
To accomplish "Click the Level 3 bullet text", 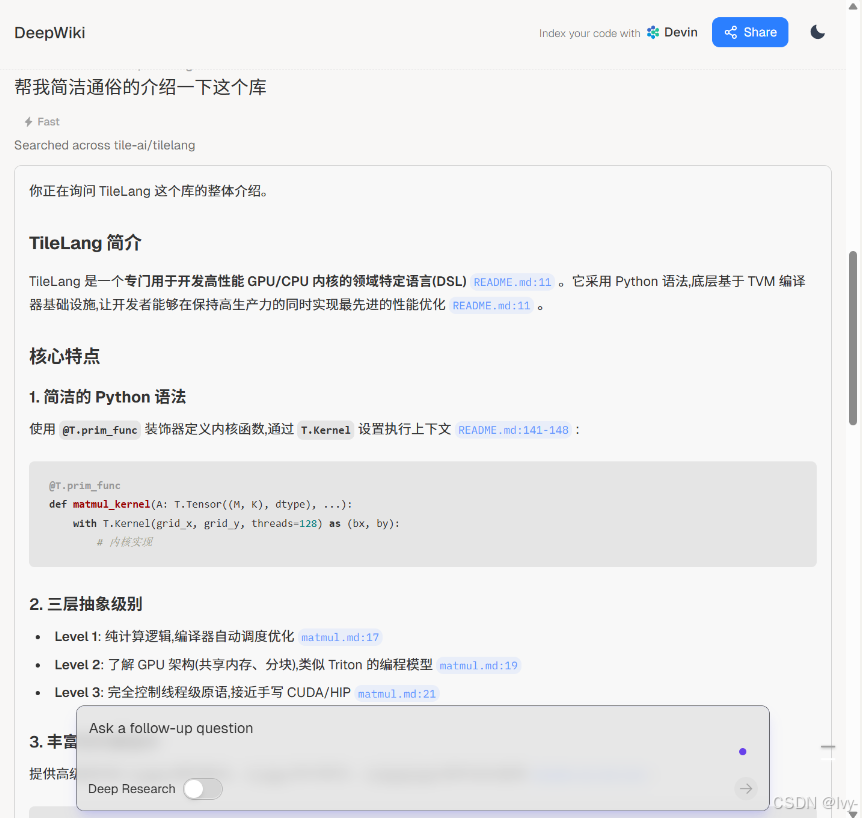I will coord(202,693).
